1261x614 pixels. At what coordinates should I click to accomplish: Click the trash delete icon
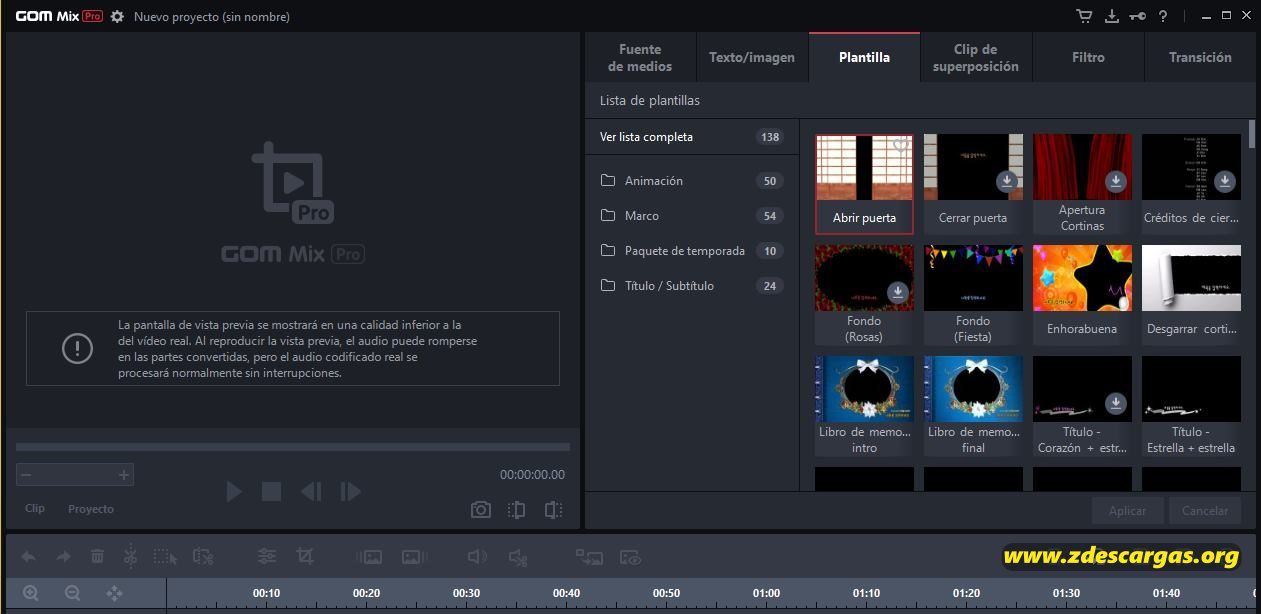point(97,557)
